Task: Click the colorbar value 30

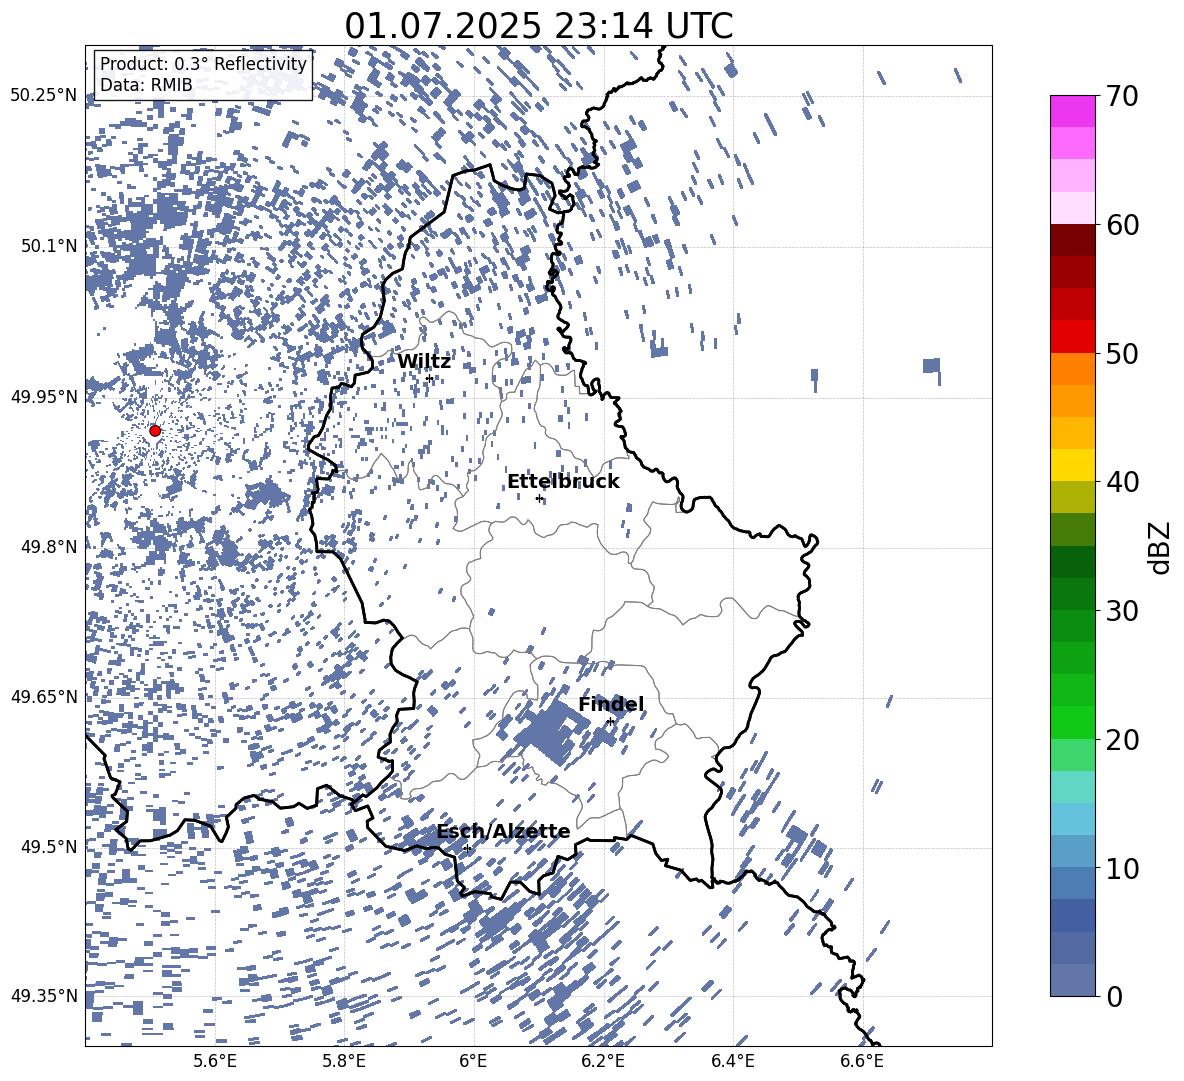Action: coord(1123,611)
